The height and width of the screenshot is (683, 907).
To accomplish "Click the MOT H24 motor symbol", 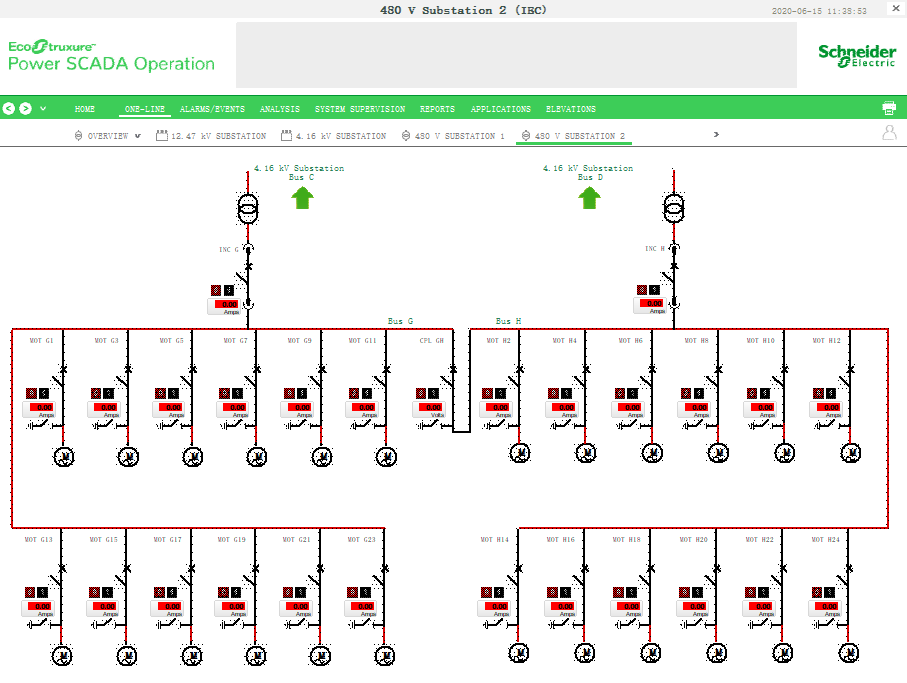I will click(x=849, y=653).
